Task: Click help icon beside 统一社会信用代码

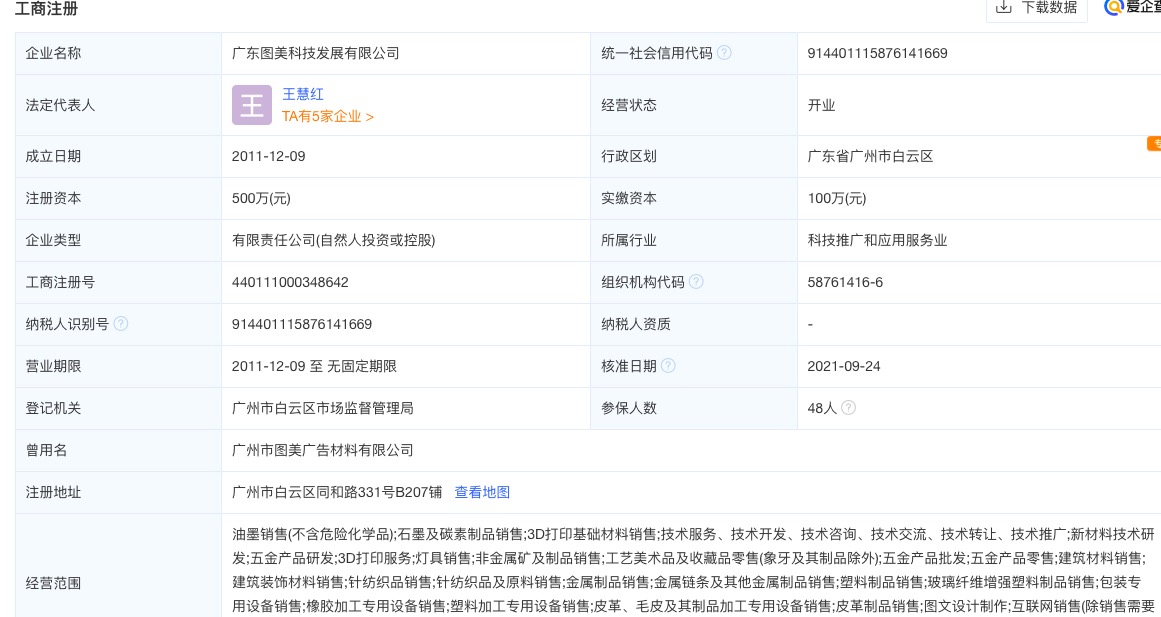Action: pyautogui.click(x=724, y=53)
